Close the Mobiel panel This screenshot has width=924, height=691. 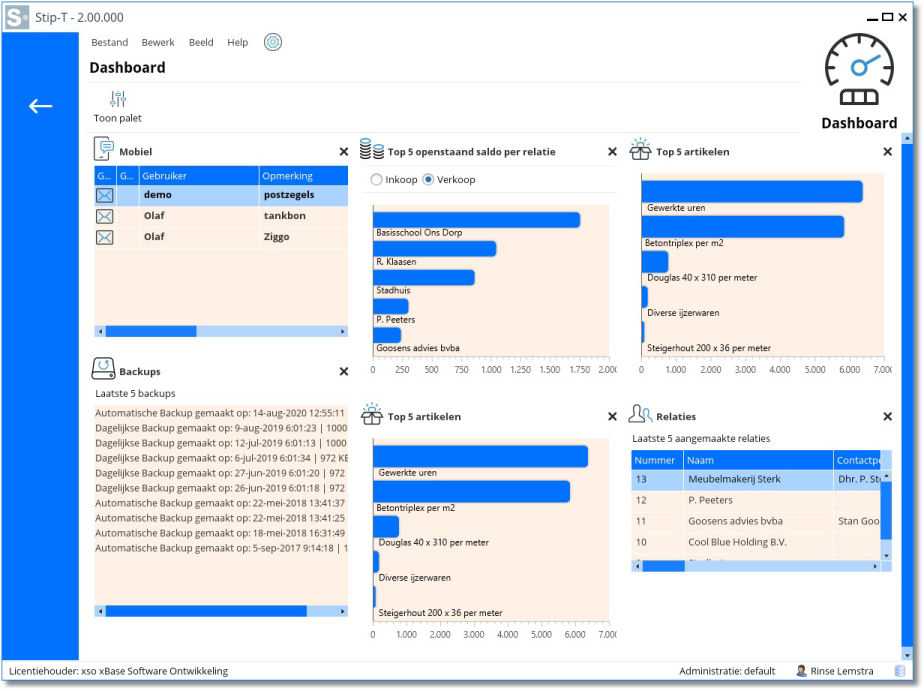tap(344, 152)
